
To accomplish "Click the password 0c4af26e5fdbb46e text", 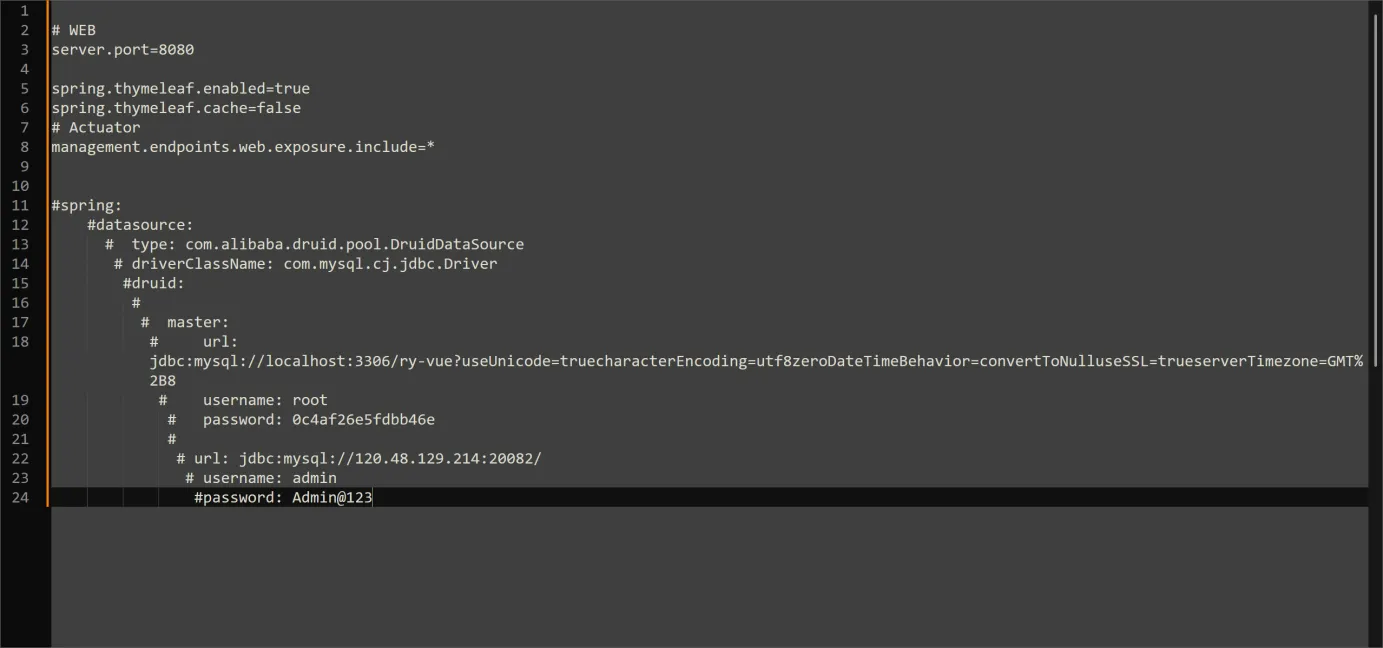I will tap(363, 420).
